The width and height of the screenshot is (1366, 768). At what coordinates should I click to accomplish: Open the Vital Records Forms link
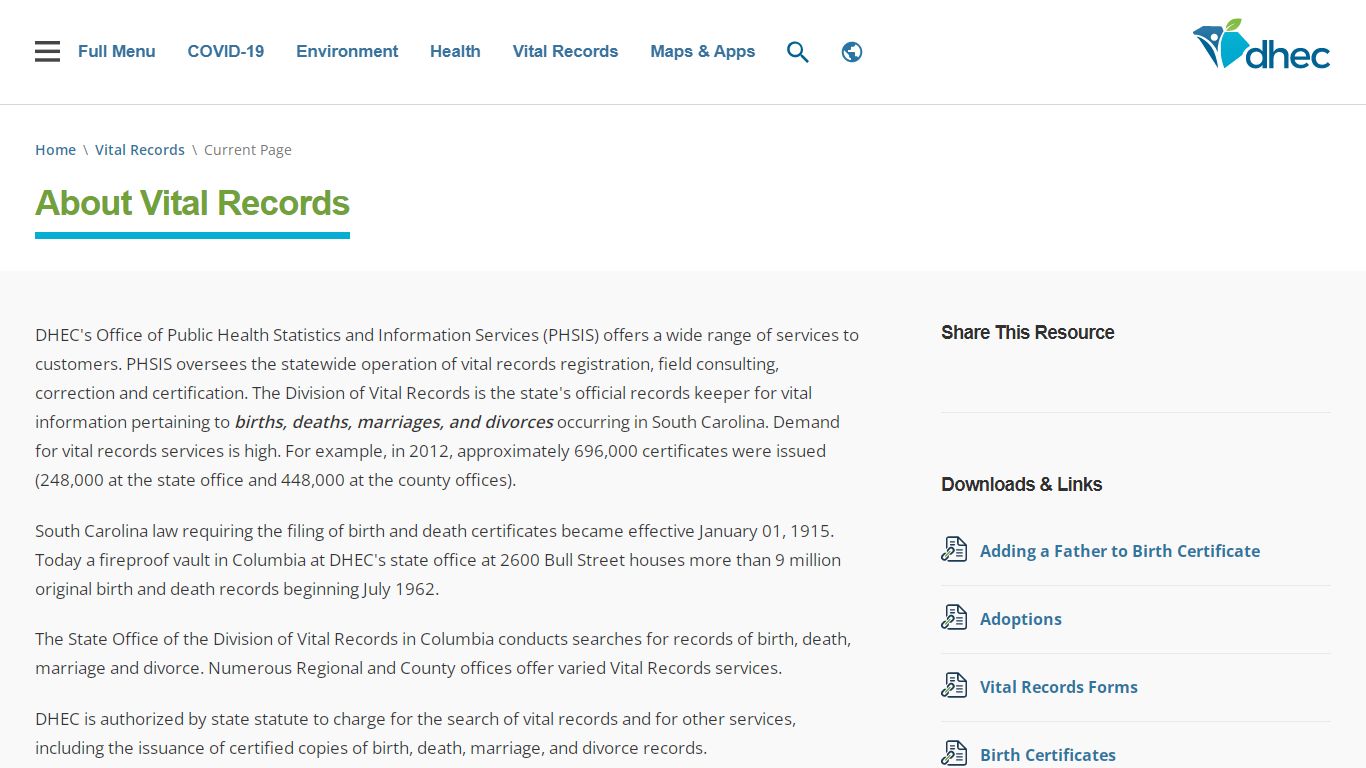coord(1059,687)
